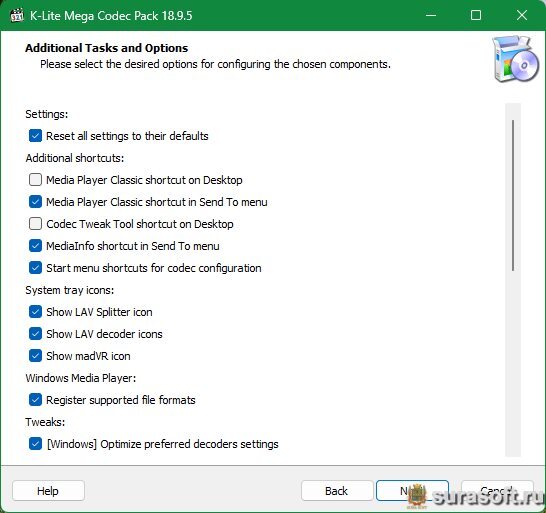Disable Media Player Classic Send To shortcut
Screen dimensions: 546x513
point(36,202)
